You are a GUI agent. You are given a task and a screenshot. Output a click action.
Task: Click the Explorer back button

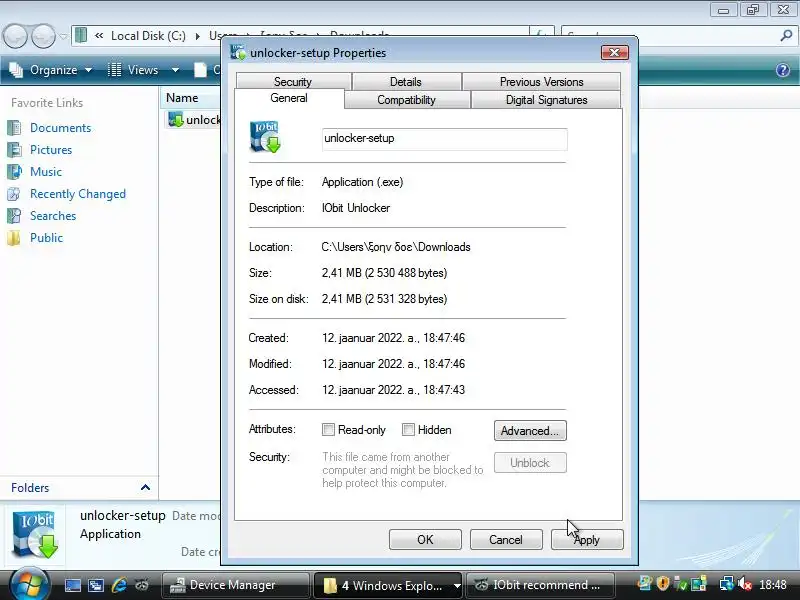pyautogui.click(x=15, y=36)
